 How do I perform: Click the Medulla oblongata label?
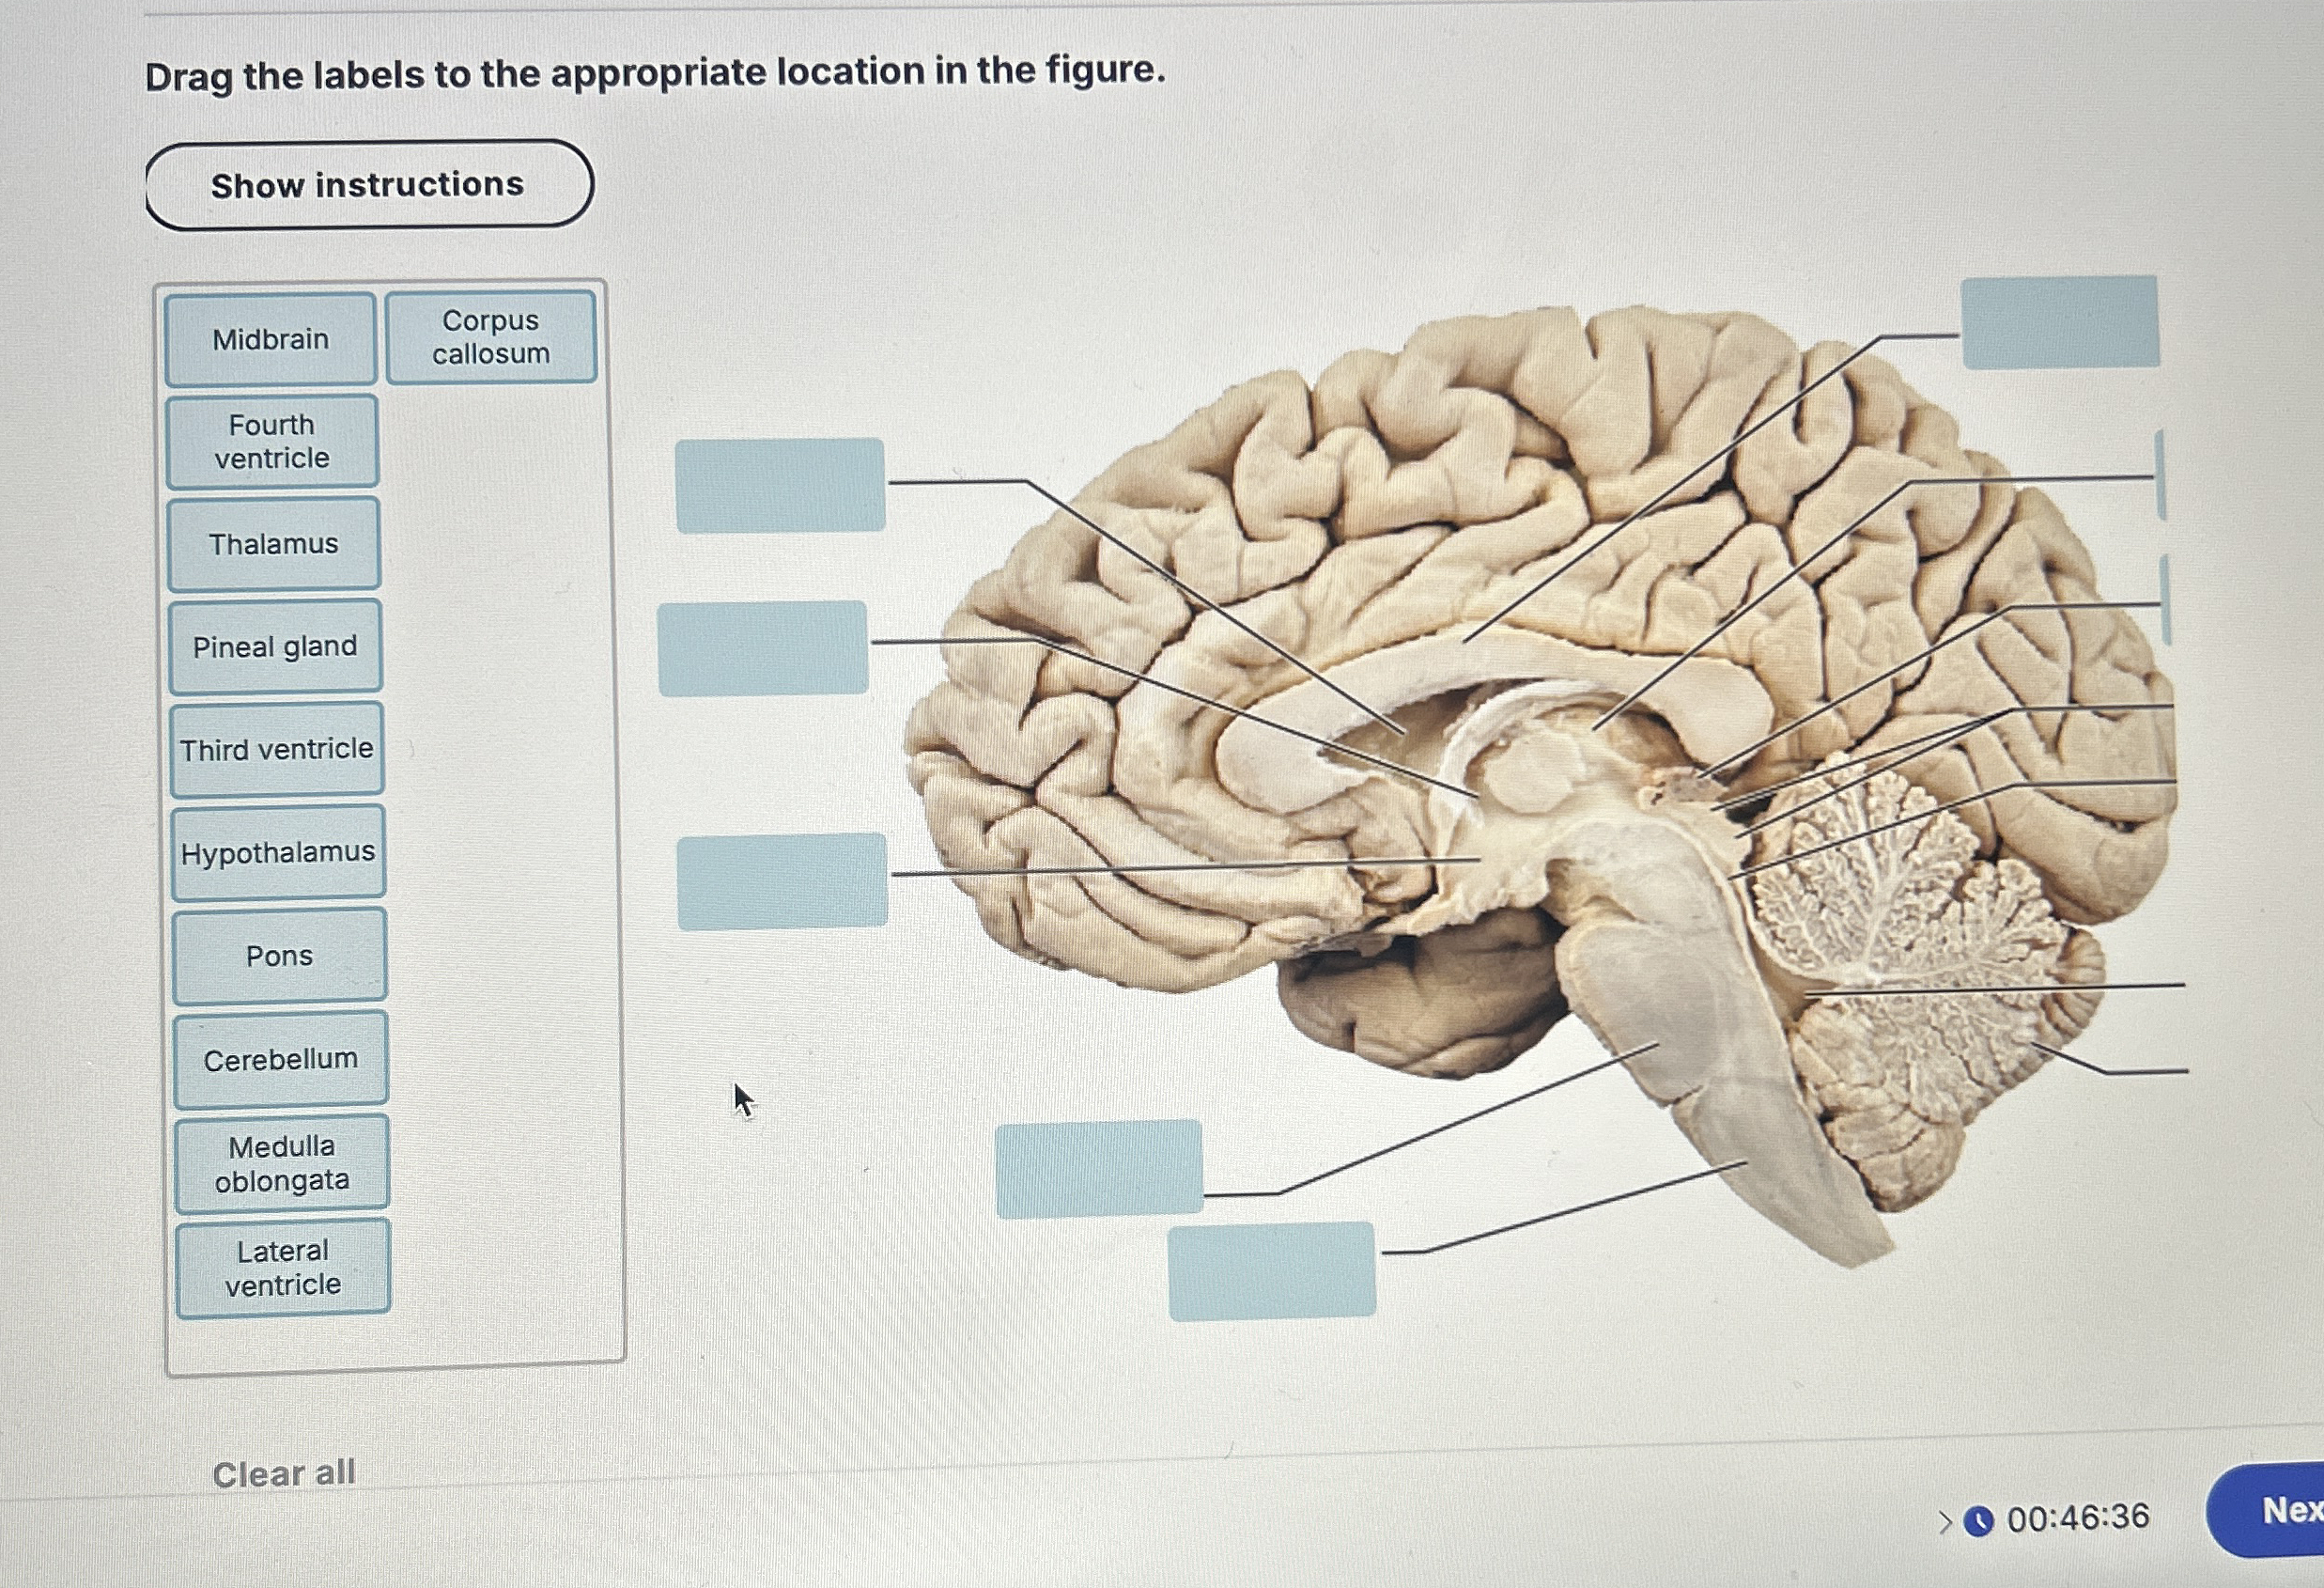[282, 1163]
